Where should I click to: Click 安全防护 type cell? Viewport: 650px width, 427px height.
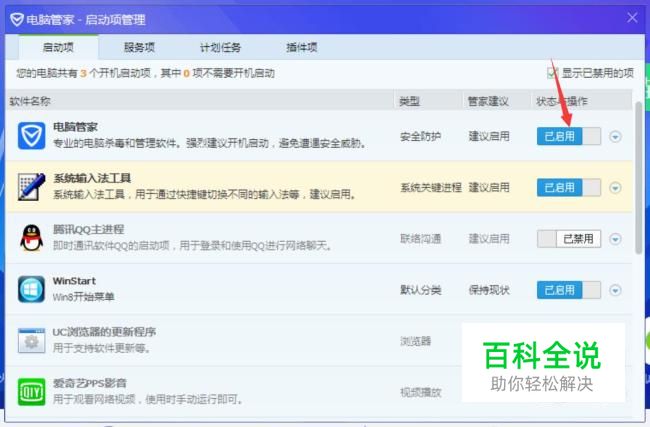pyautogui.click(x=420, y=136)
